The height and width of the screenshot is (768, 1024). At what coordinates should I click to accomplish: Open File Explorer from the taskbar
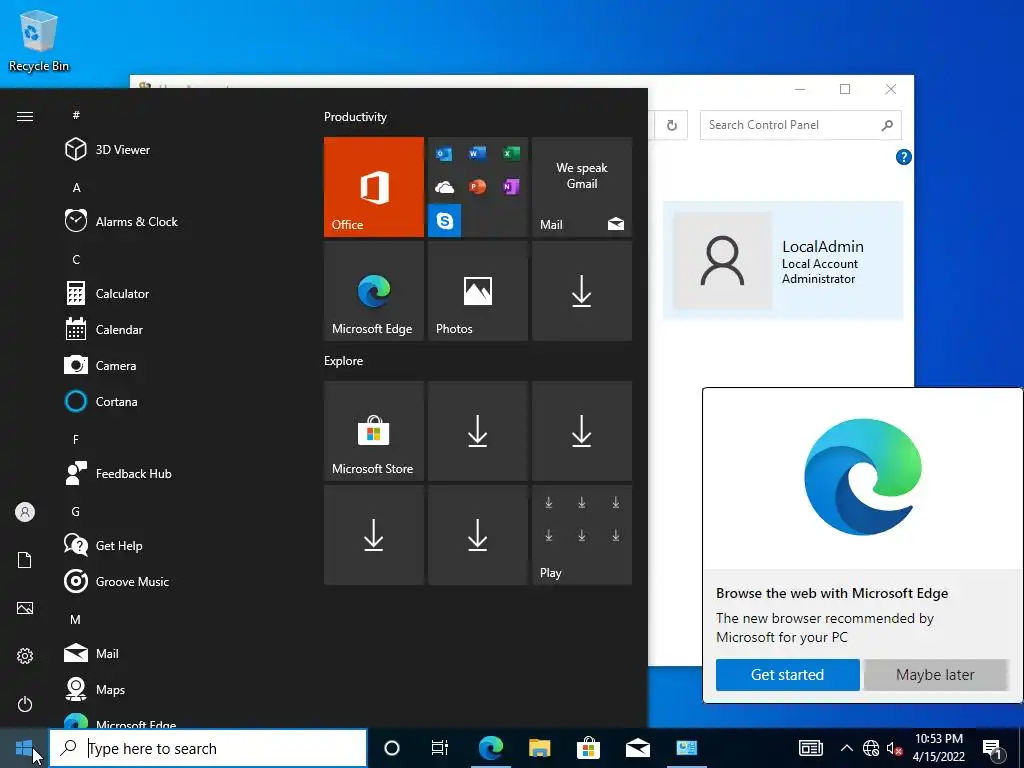[x=539, y=748]
